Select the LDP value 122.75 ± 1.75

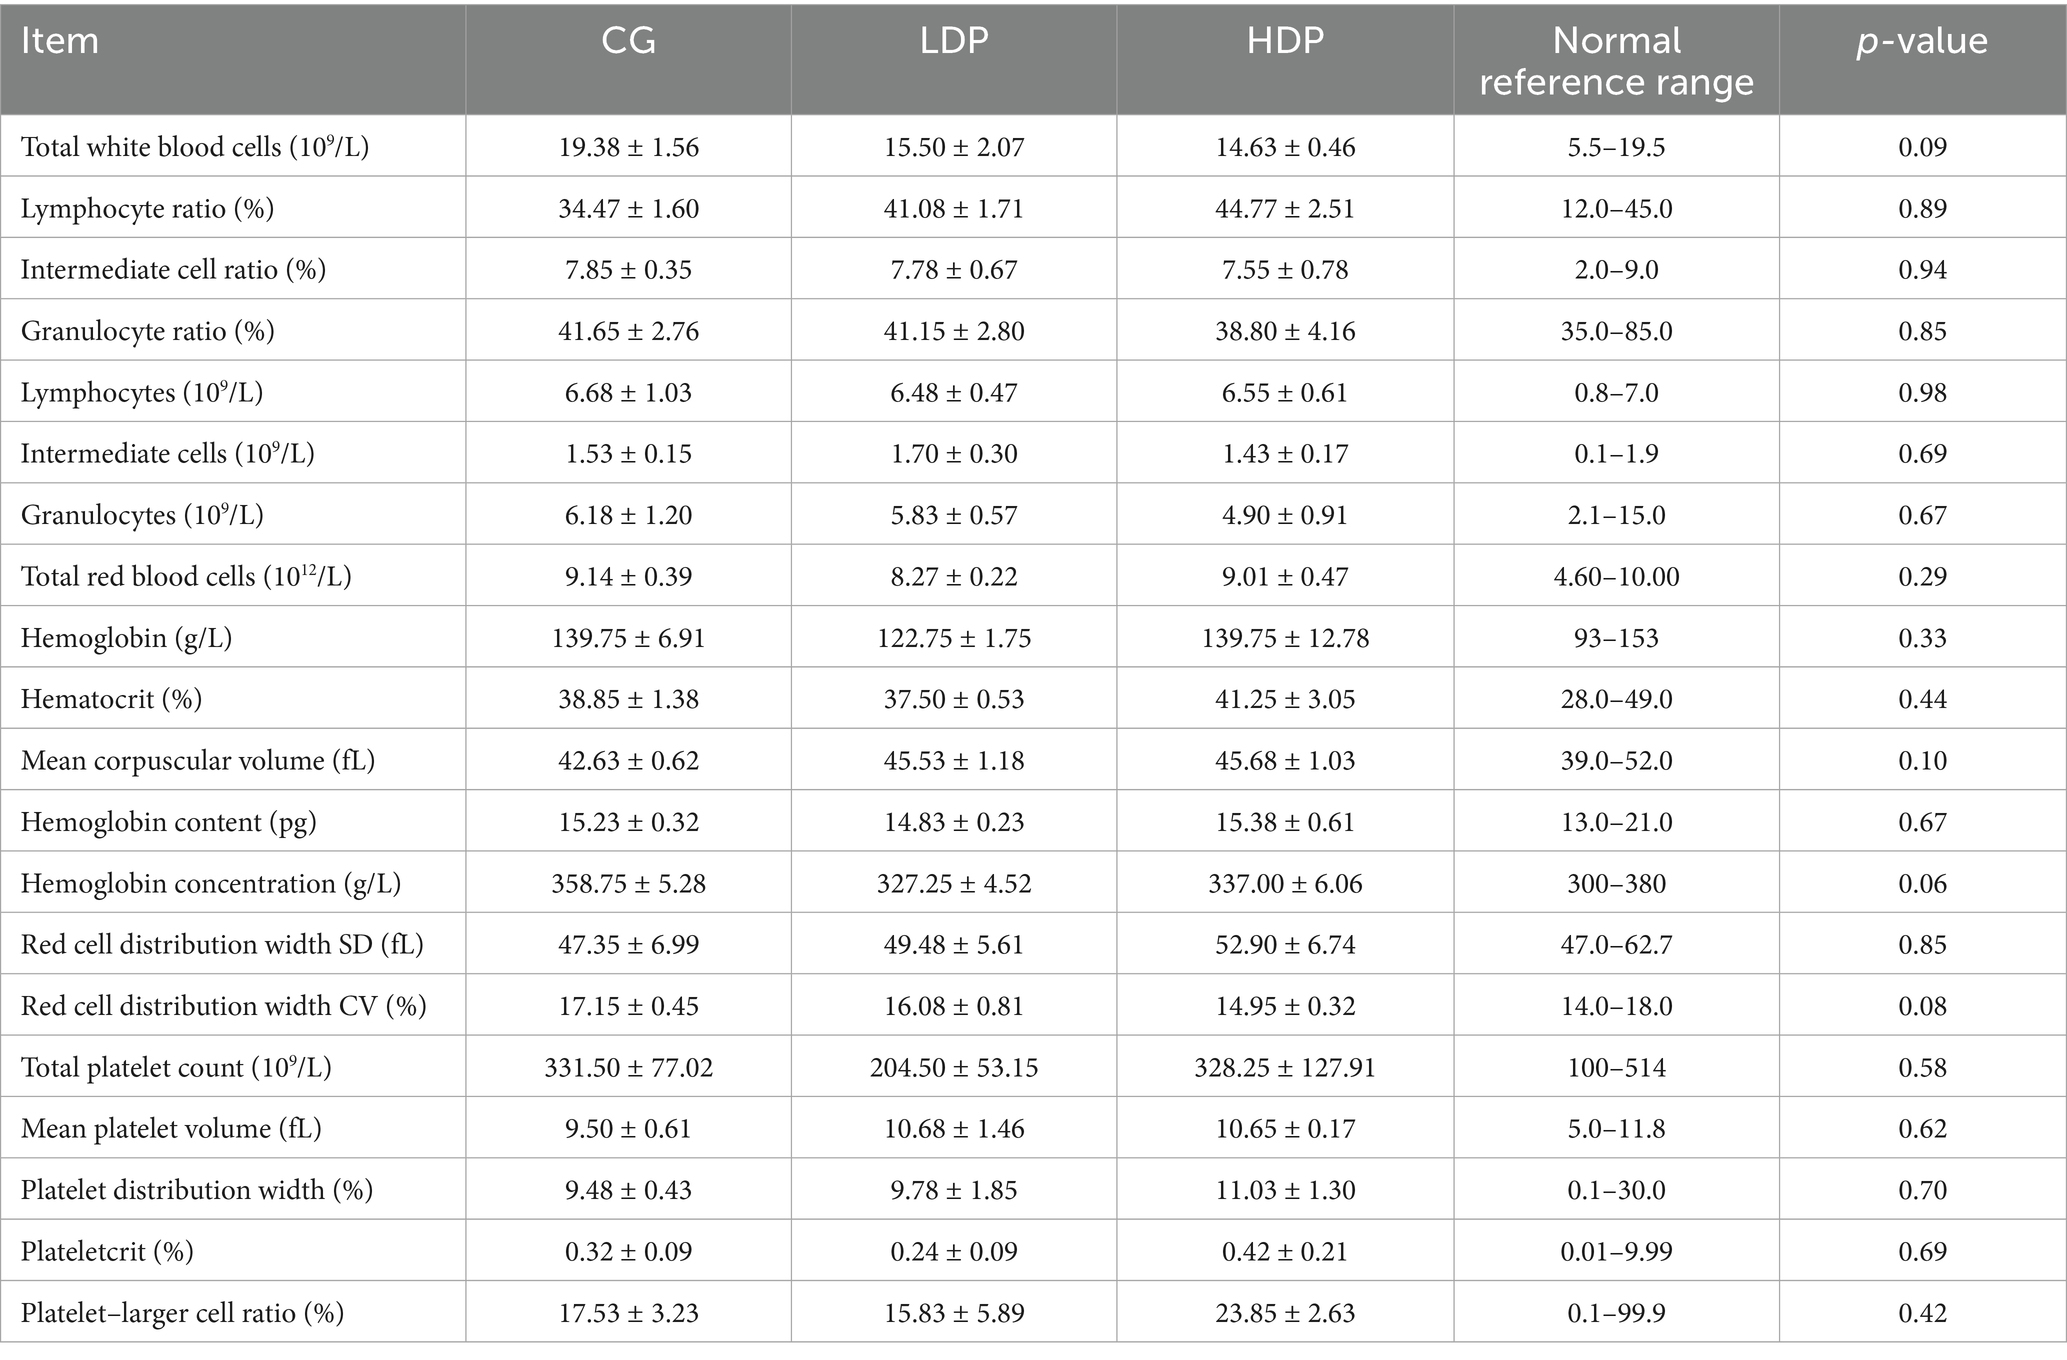click(953, 638)
